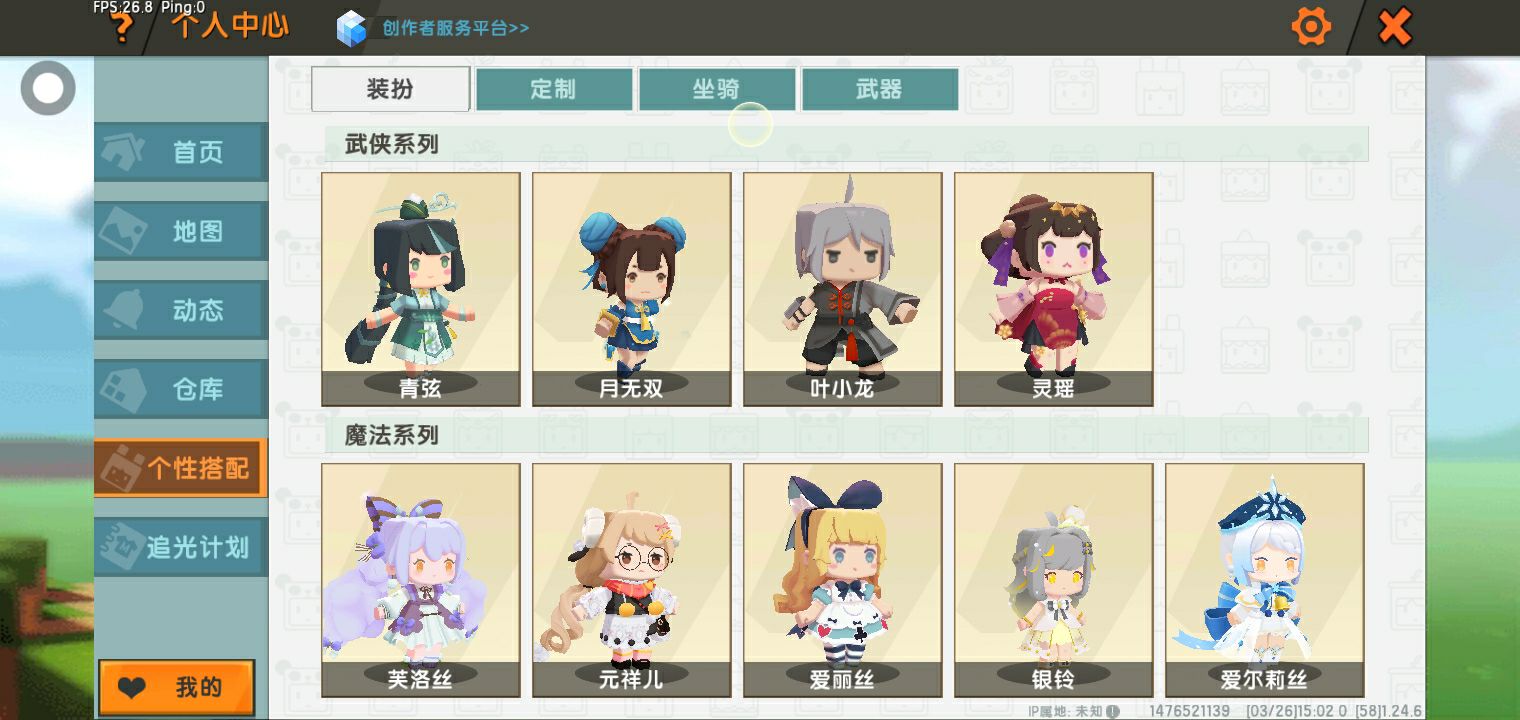Open 动态 bell sidebar entry
Image resolution: width=1520 pixels, height=720 pixels.
(181, 310)
